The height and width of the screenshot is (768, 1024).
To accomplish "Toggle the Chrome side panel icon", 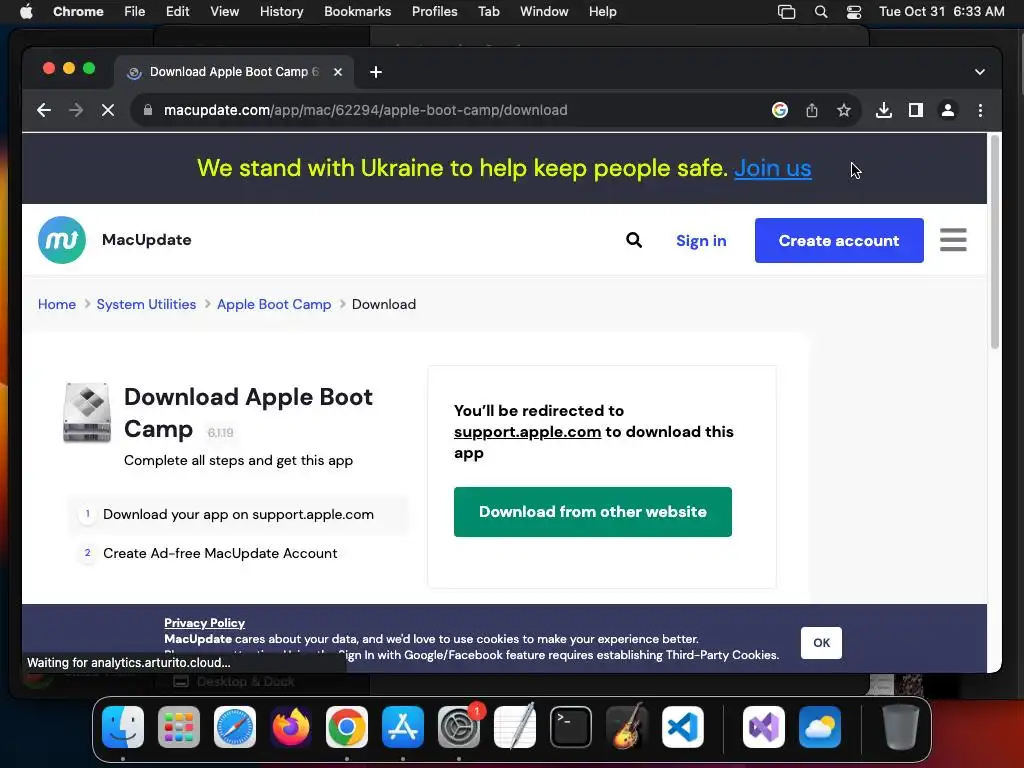I will click(x=916, y=110).
